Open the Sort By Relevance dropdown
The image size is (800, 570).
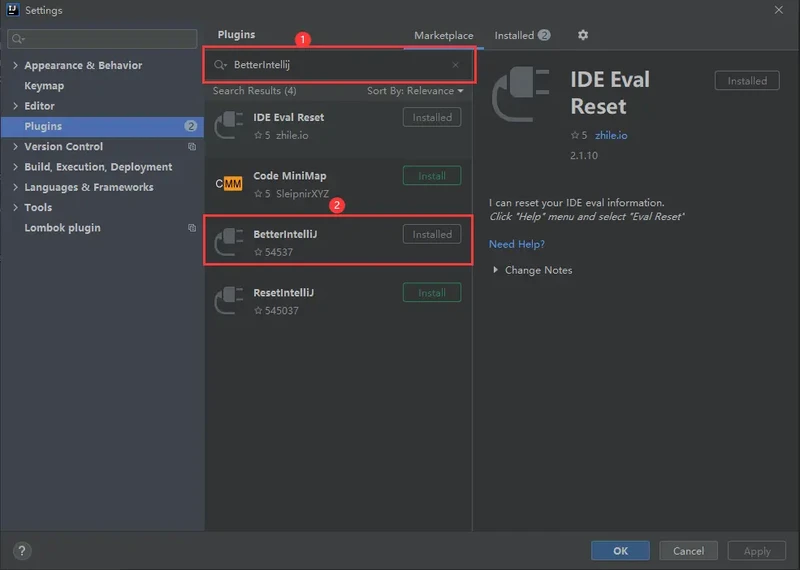pyautogui.click(x=415, y=91)
